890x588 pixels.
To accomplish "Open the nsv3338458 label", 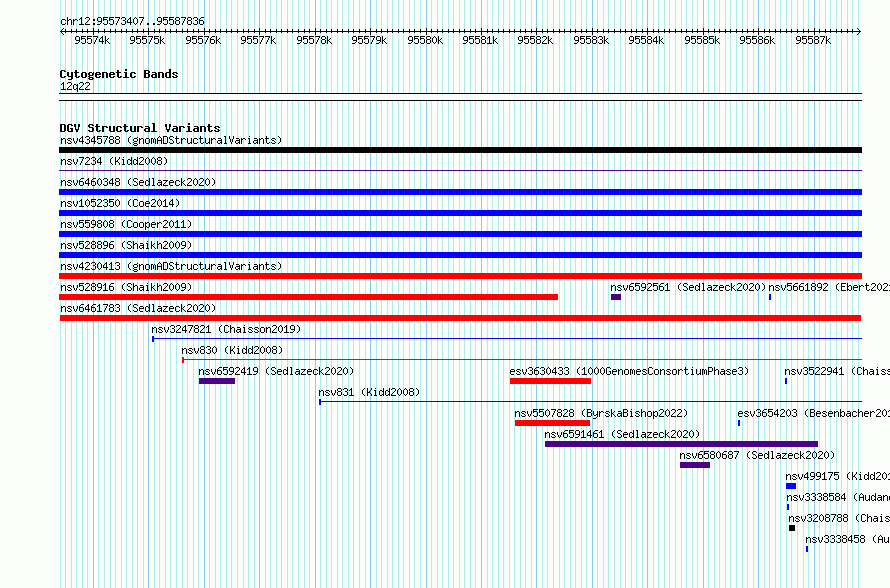I will coord(847,539).
